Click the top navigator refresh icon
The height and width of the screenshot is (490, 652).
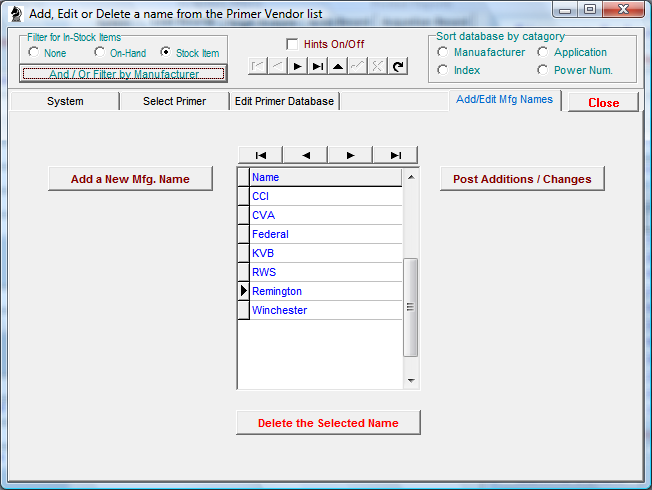pyautogui.click(x=398, y=66)
